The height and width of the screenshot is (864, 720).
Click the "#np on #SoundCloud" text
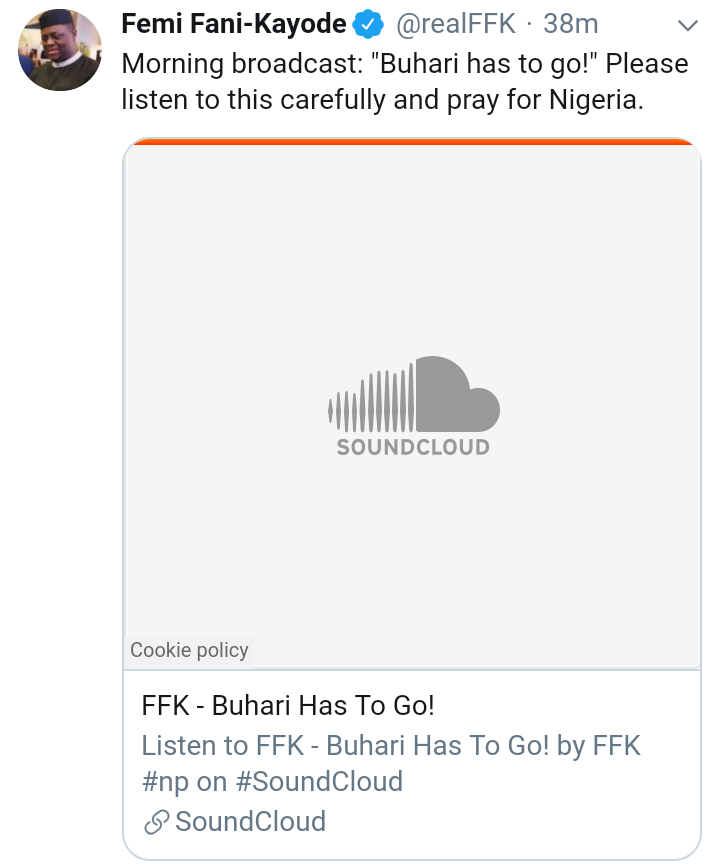point(272,781)
